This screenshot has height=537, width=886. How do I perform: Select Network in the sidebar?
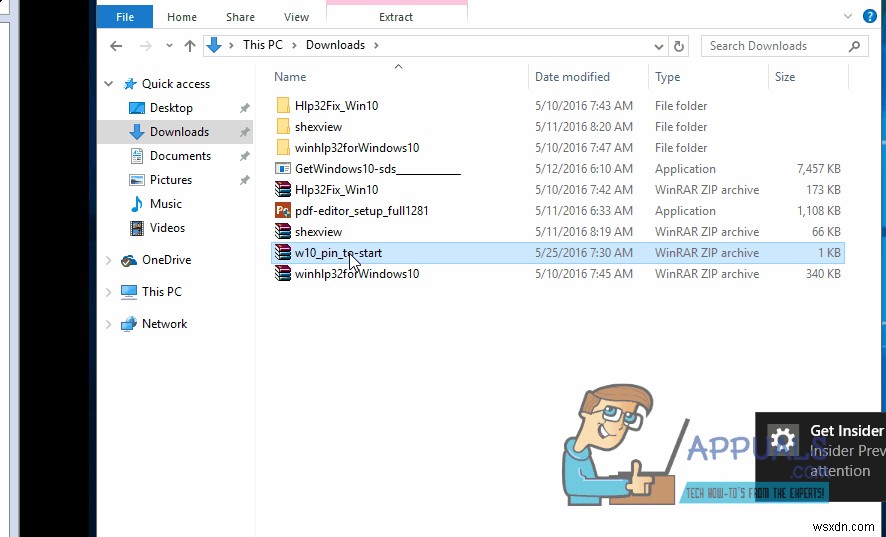click(164, 324)
